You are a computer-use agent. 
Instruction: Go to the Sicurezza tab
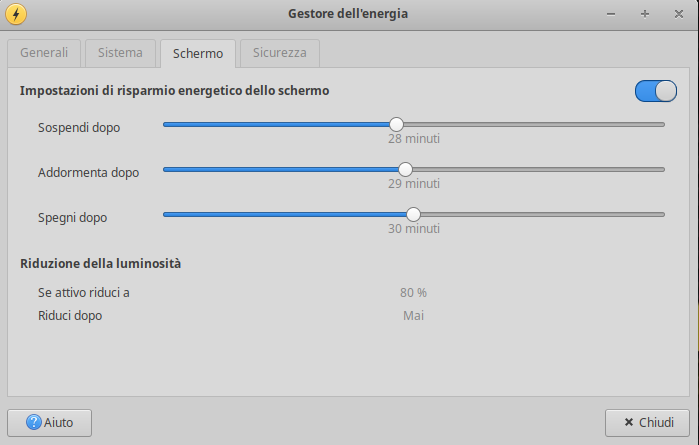(280, 53)
